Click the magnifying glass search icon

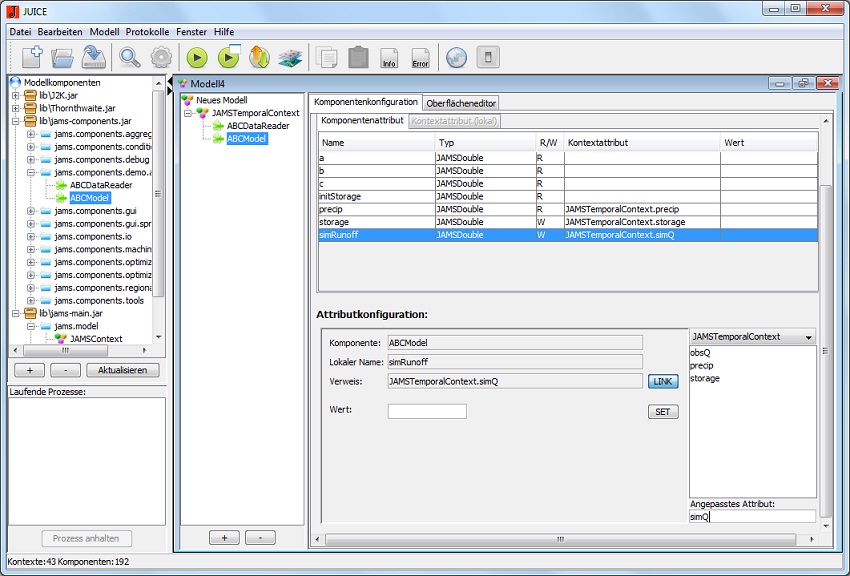[130, 57]
